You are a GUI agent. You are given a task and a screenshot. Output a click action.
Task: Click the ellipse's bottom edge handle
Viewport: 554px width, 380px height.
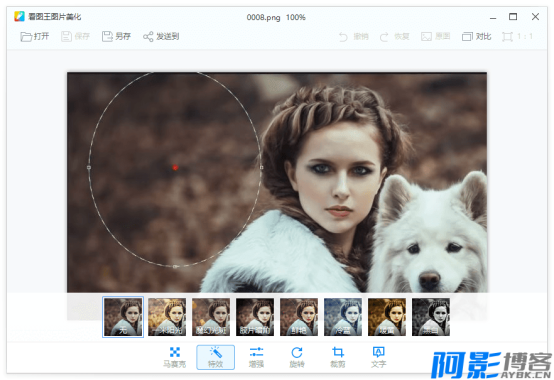click(x=175, y=266)
